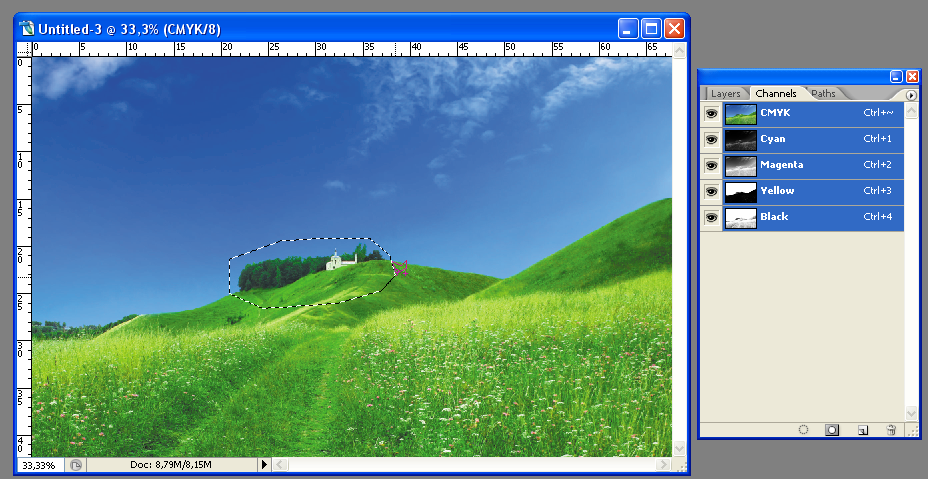Maximize the Untitled-3 document window
The height and width of the screenshot is (479, 928).
(652, 28)
